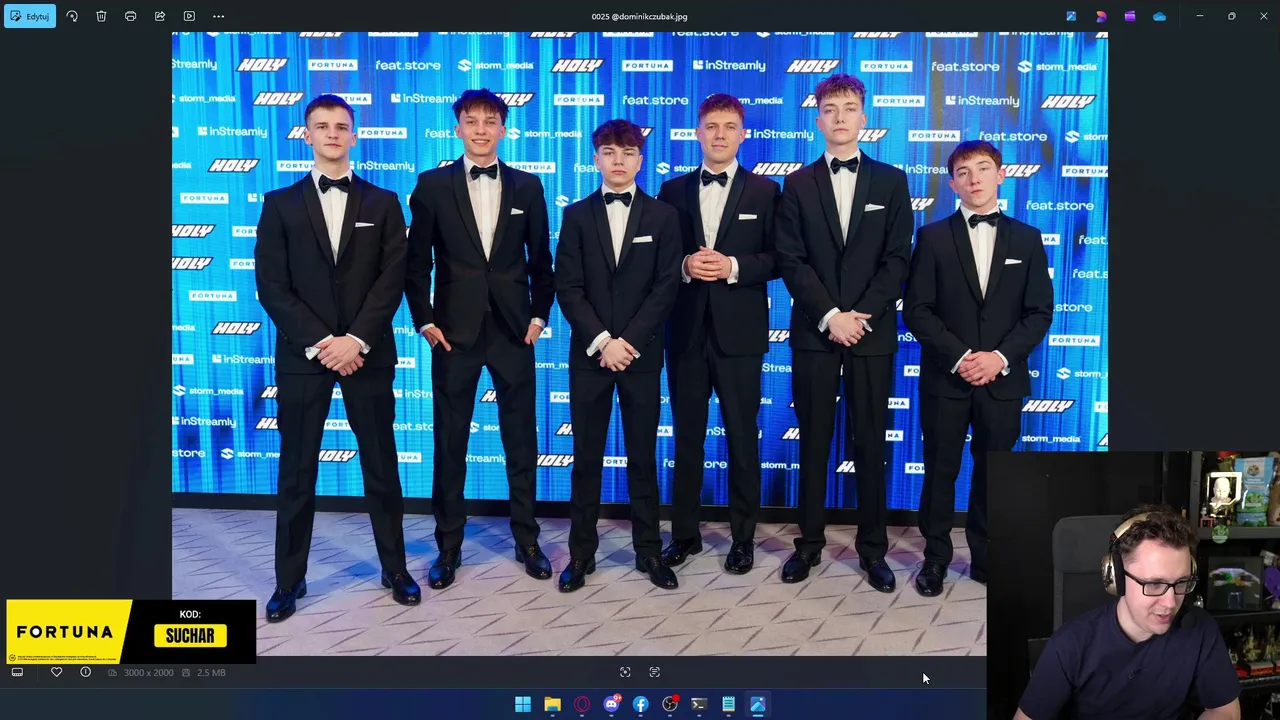
Task: Open Discord from the taskbar
Action: click(611, 704)
